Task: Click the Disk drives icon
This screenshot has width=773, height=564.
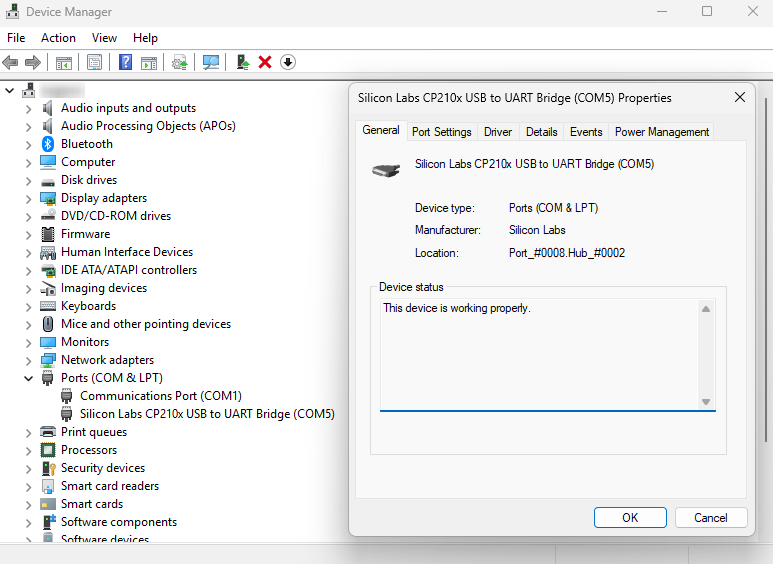Action: point(48,181)
